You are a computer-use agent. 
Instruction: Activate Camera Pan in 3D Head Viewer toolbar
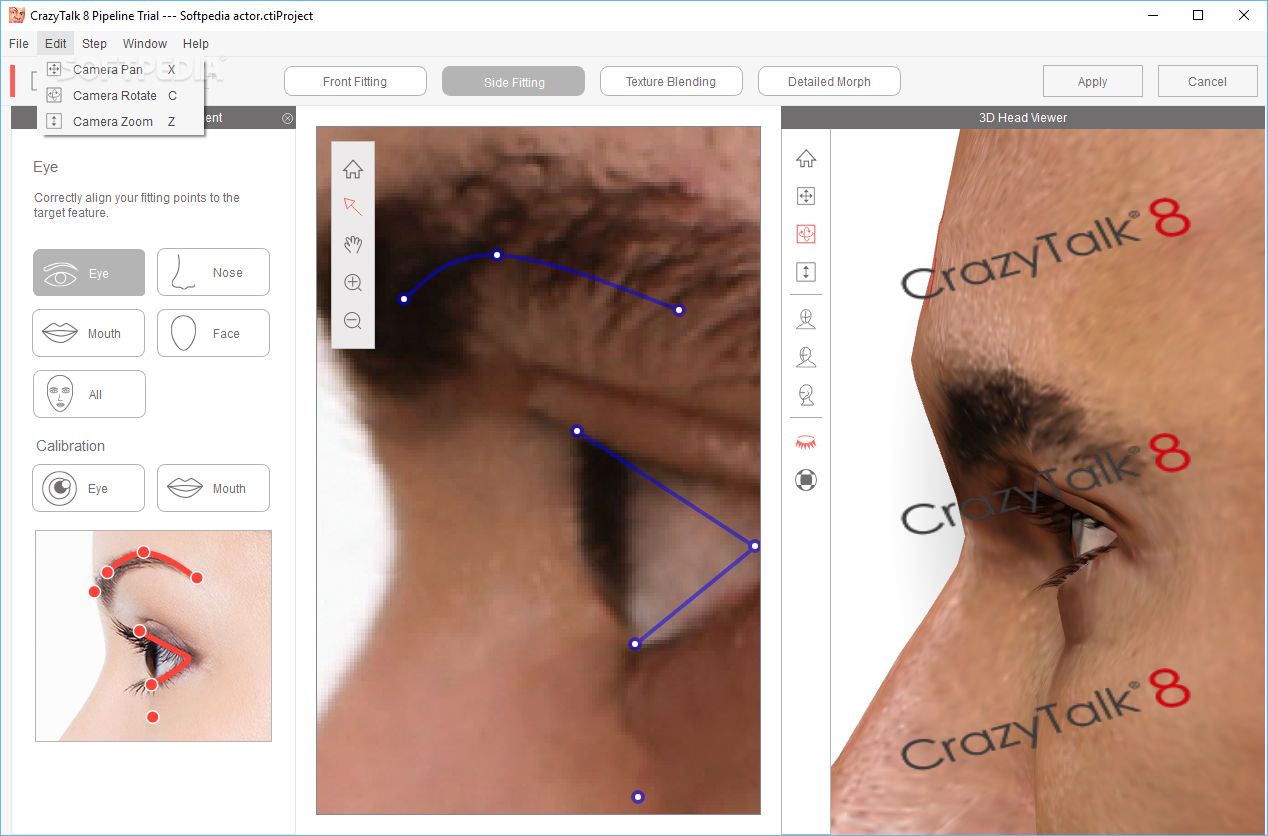point(806,196)
